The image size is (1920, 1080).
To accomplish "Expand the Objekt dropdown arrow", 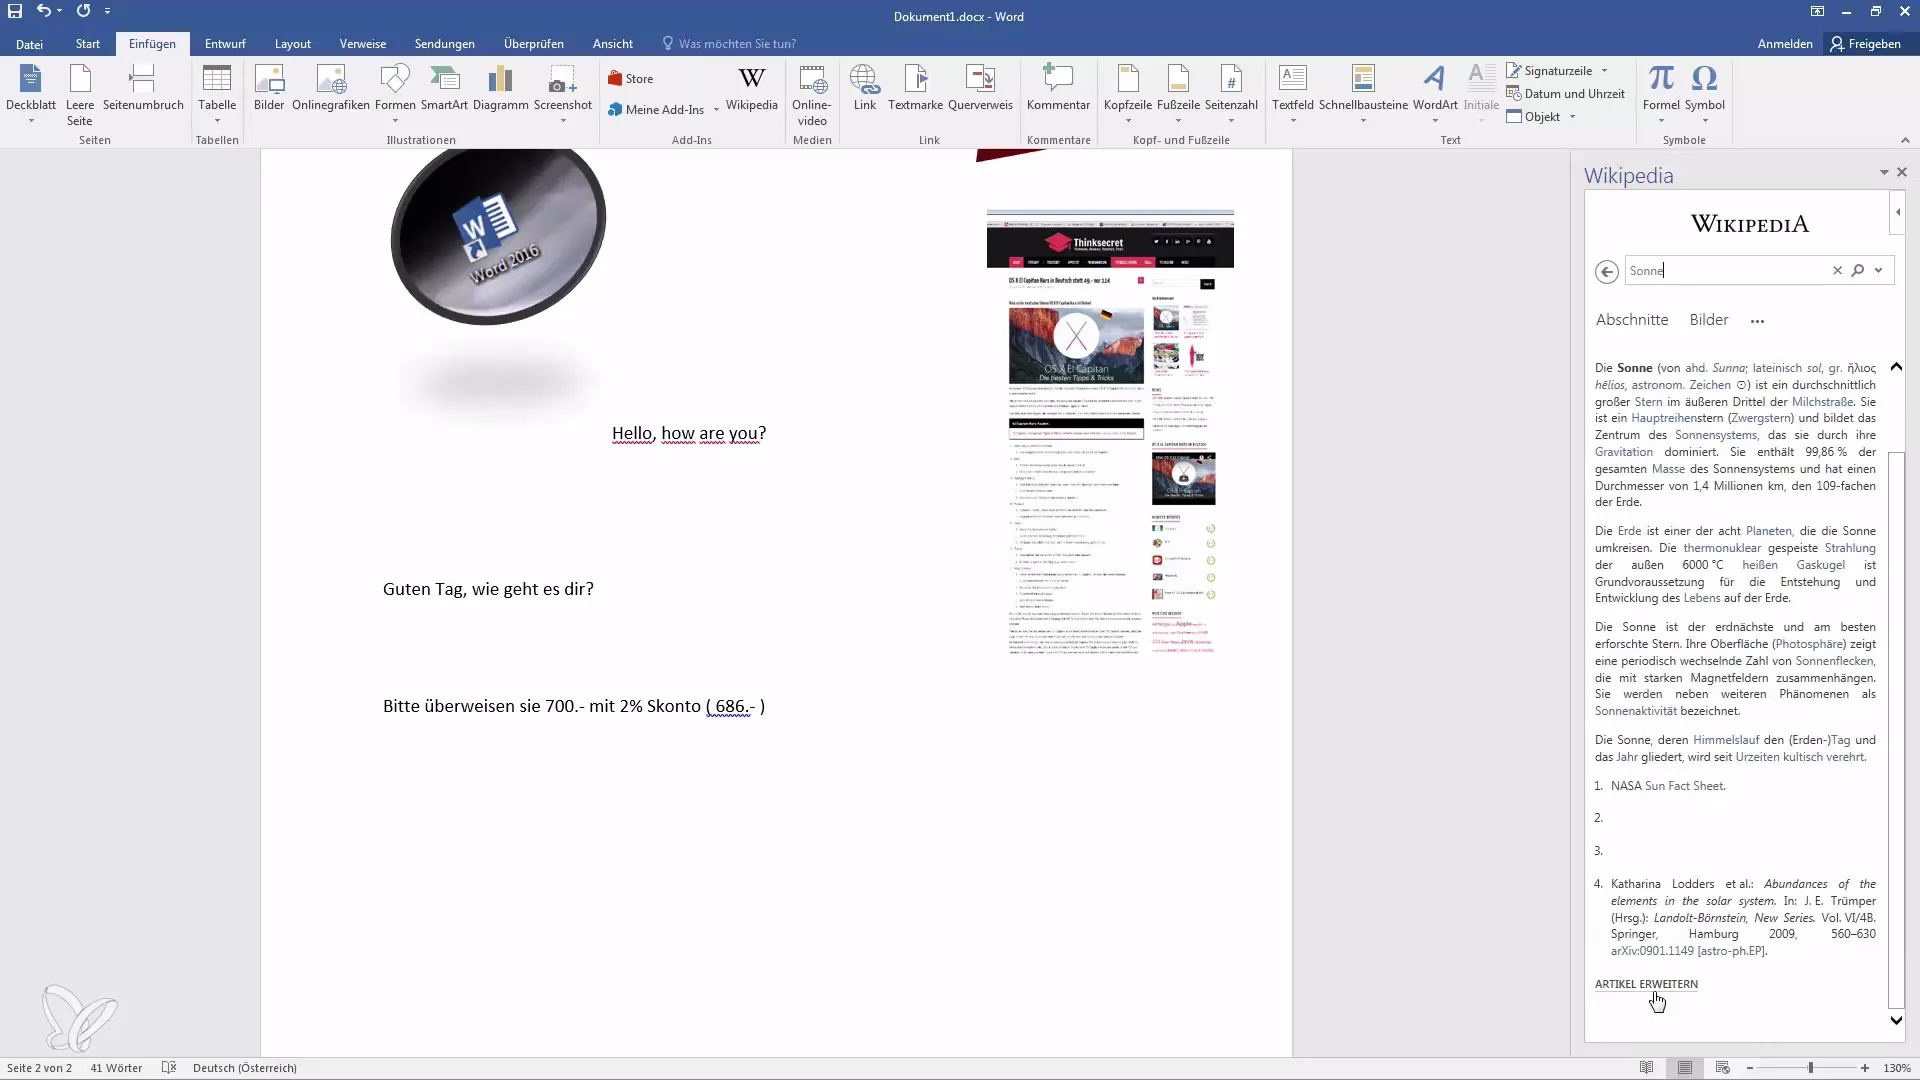I will click(x=1572, y=117).
